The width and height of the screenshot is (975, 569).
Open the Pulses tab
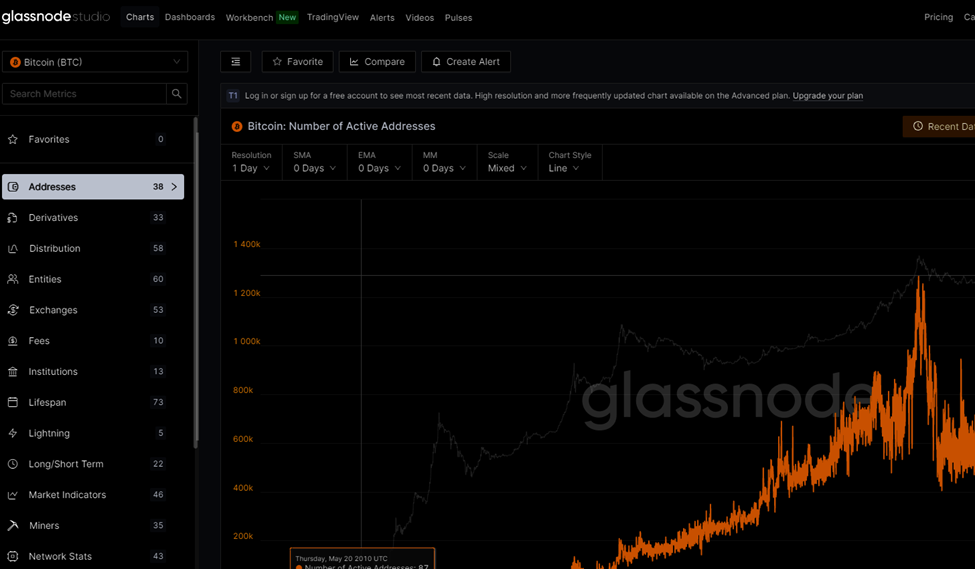click(x=458, y=17)
